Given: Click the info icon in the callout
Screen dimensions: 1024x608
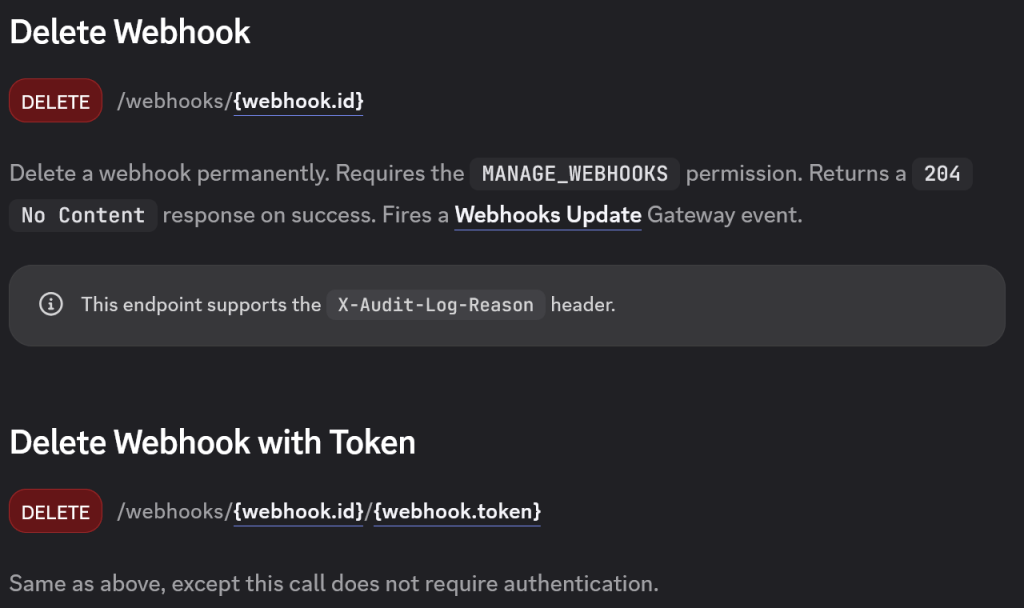Looking at the screenshot, I should point(51,304).
